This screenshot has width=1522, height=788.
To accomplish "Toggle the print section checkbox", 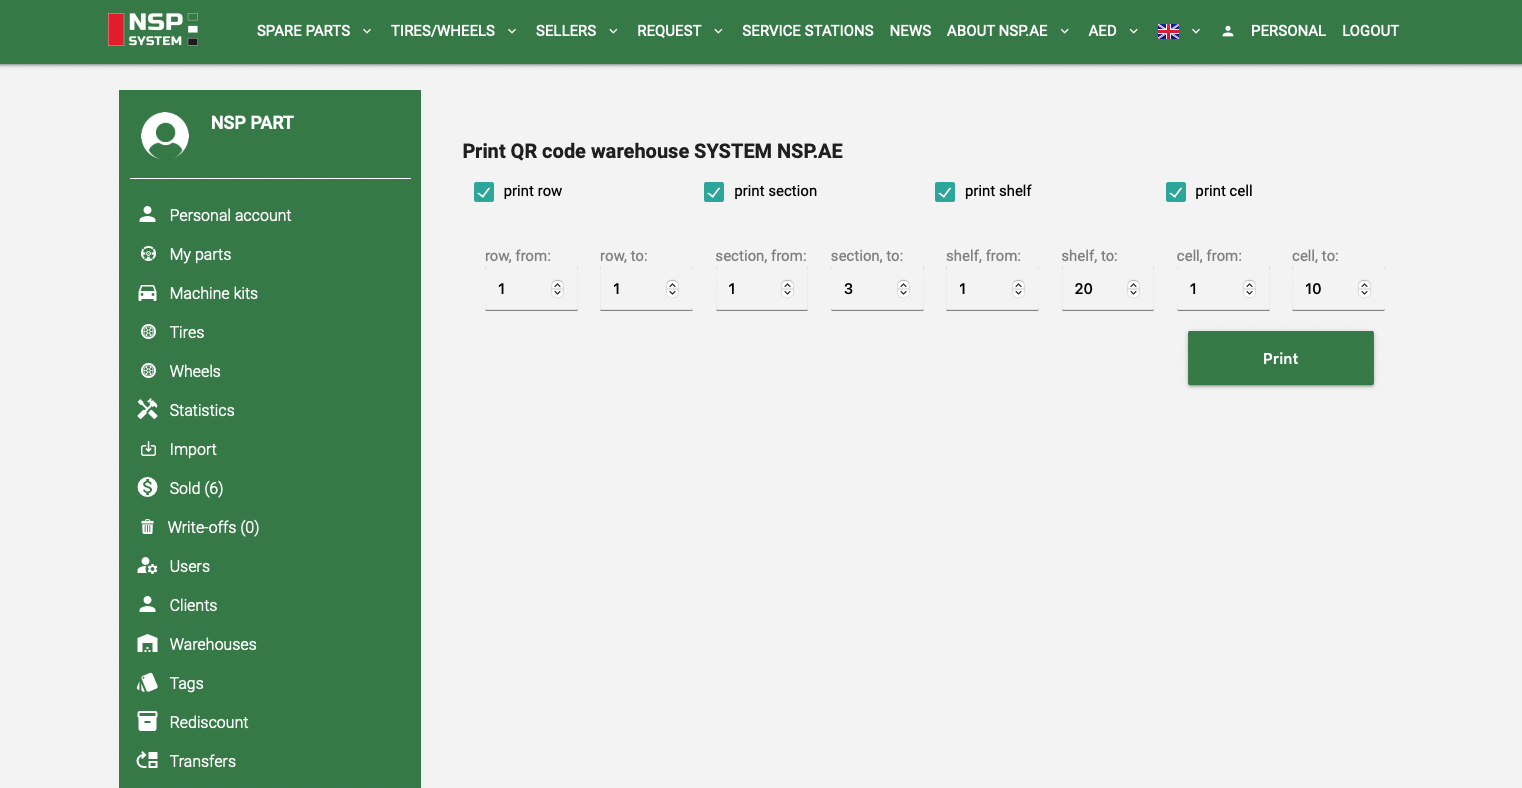I will [x=714, y=192].
